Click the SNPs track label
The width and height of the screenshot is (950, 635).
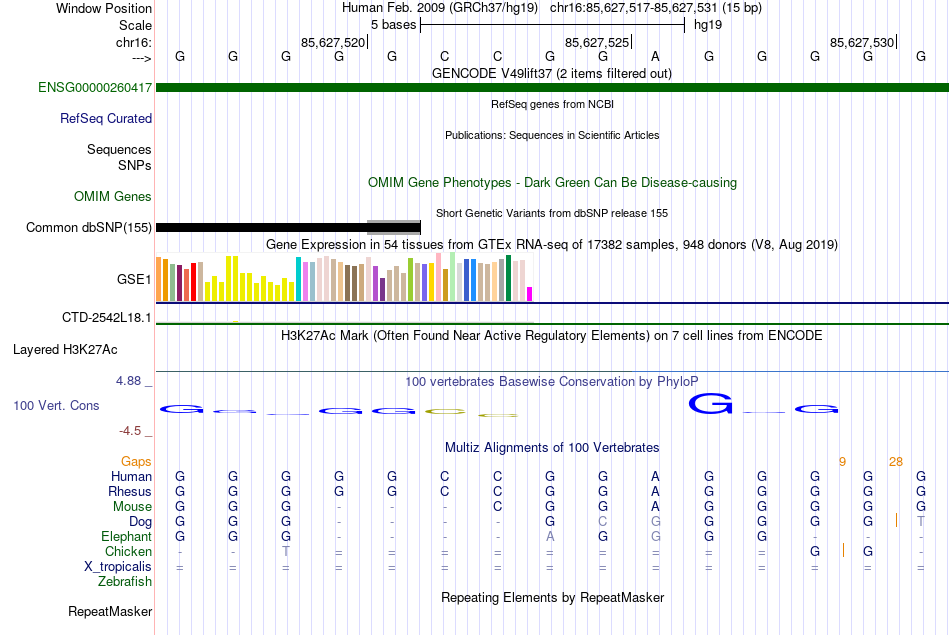pos(135,165)
